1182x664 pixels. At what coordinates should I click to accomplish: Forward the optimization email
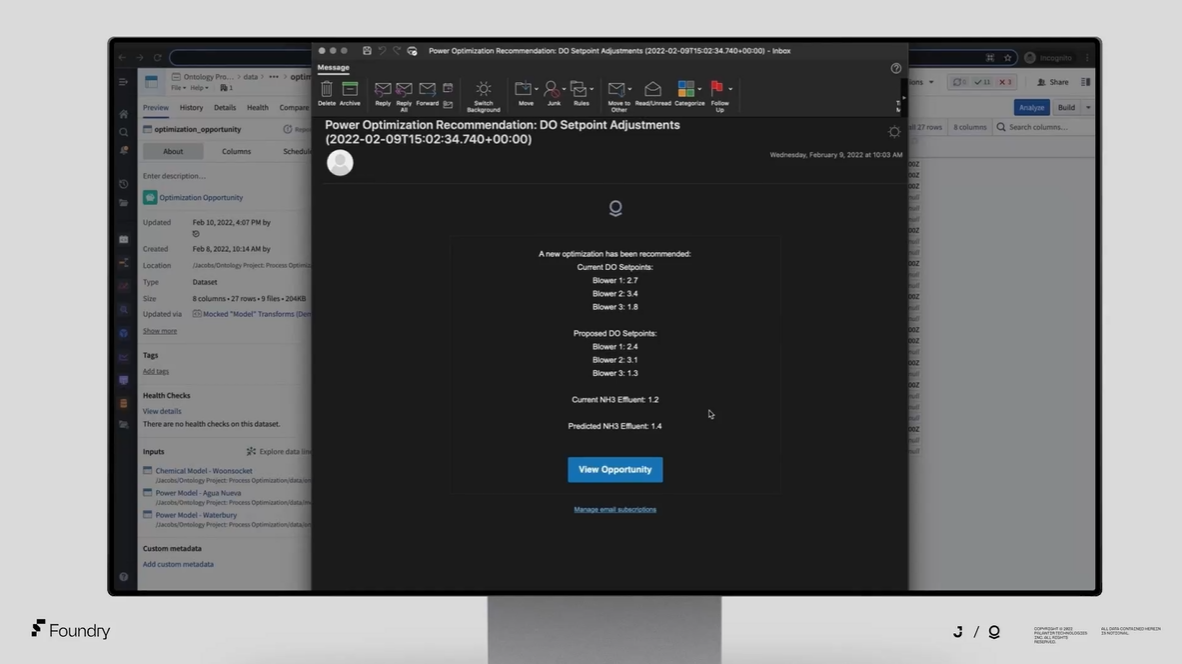(x=427, y=91)
